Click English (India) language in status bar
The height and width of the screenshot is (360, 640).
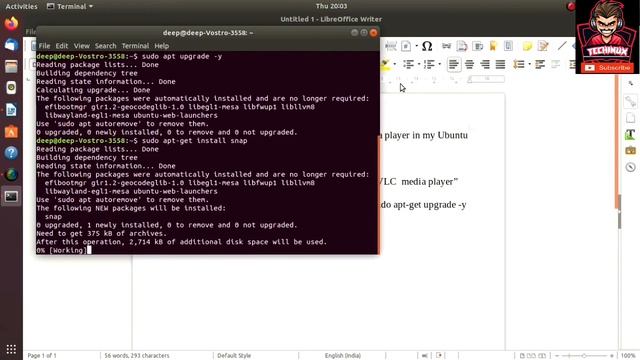(342, 356)
